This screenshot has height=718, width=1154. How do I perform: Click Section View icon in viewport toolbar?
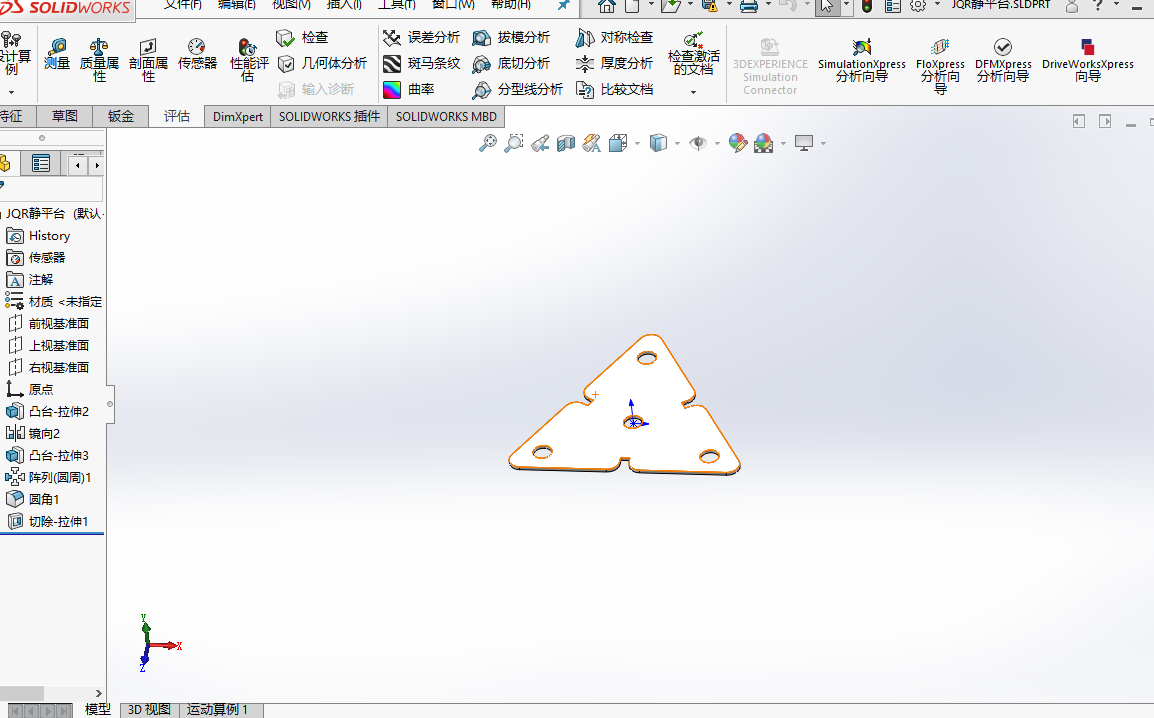pyautogui.click(x=566, y=143)
